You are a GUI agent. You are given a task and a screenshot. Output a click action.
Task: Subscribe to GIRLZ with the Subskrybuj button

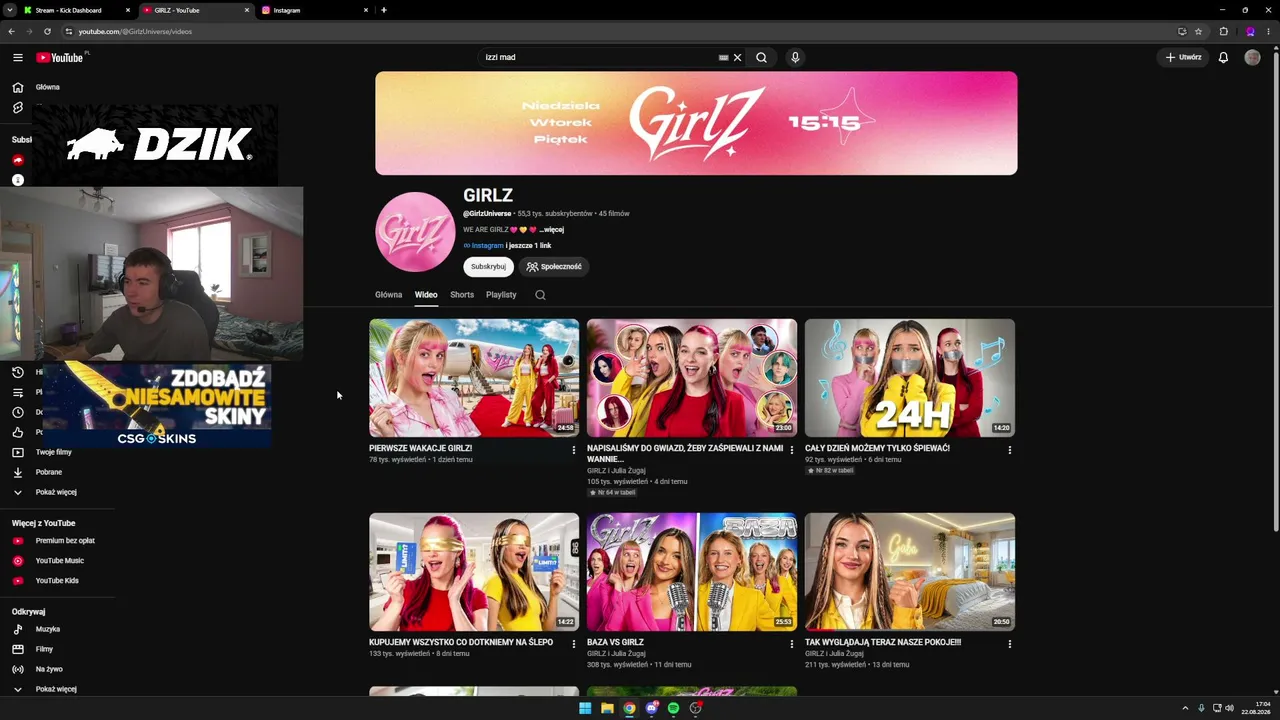click(x=488, y=267)
